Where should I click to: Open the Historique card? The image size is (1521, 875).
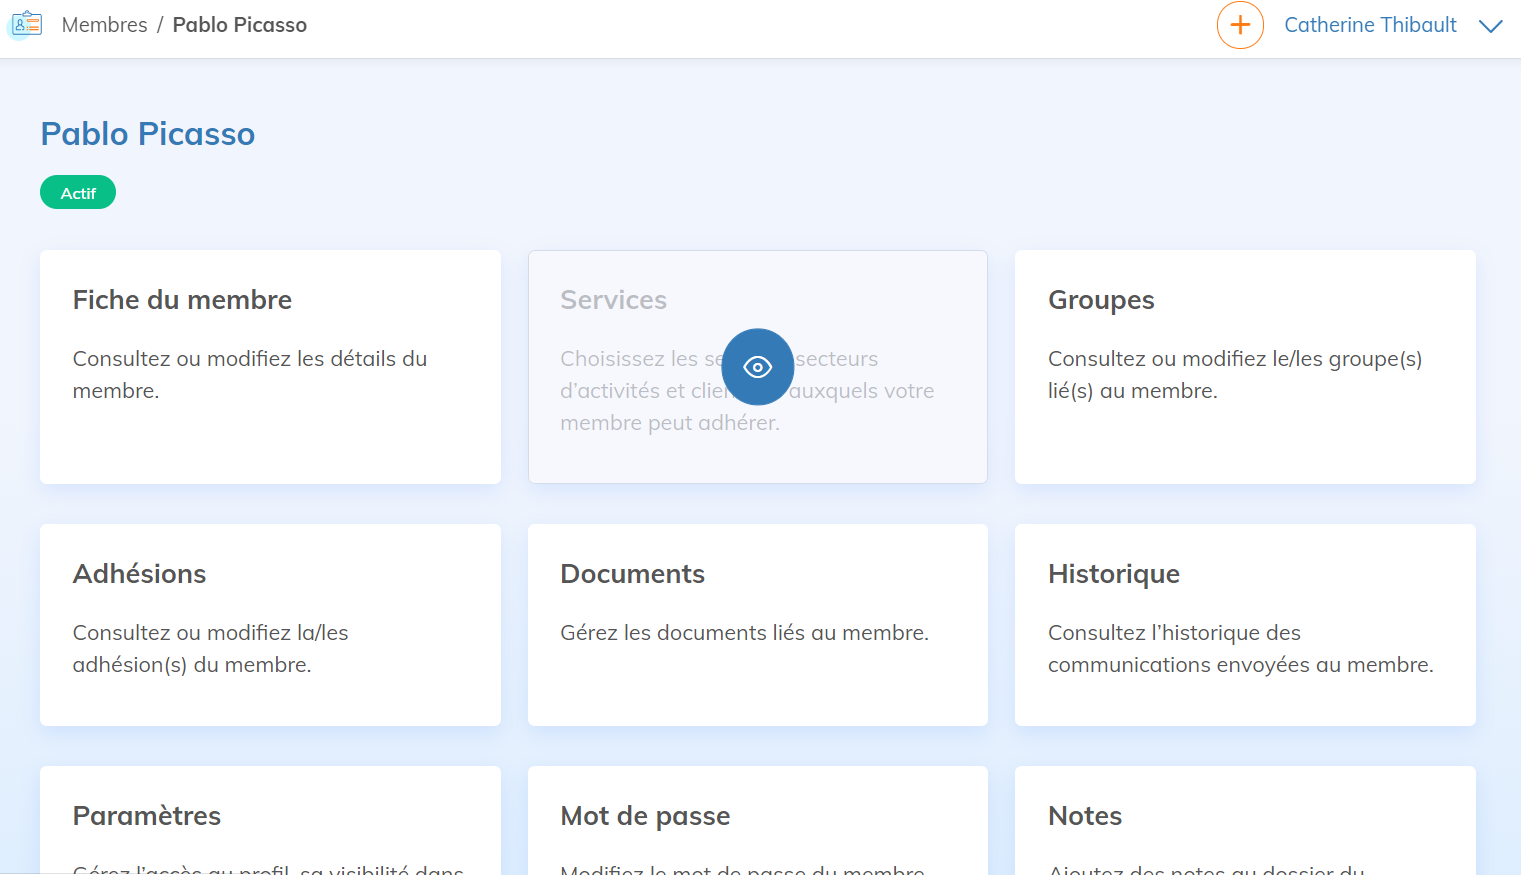(1244, 624)
